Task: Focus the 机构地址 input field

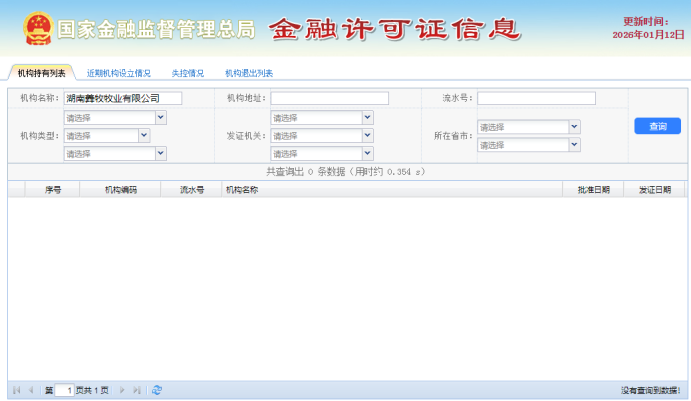Action: 330,98
